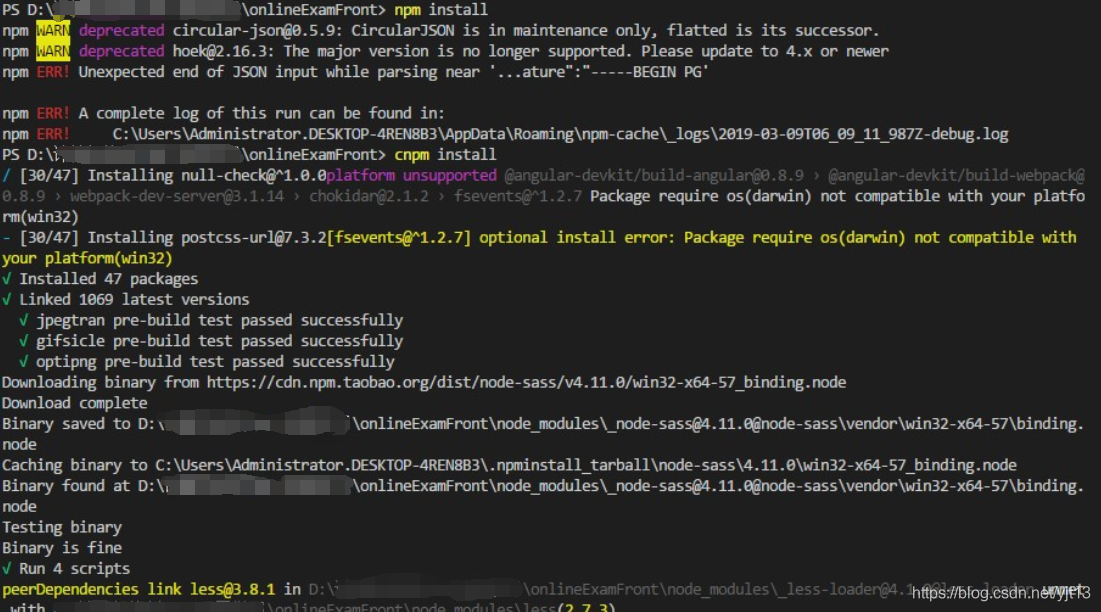Click 'peerDependencies link less@3.8.1' text
The image size is (1101, 612).
coord(138,590)
